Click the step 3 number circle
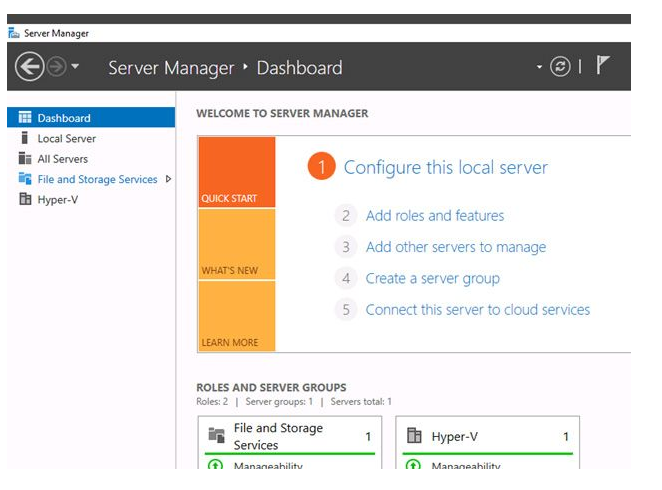662x490 pixels. coord(346,246)
